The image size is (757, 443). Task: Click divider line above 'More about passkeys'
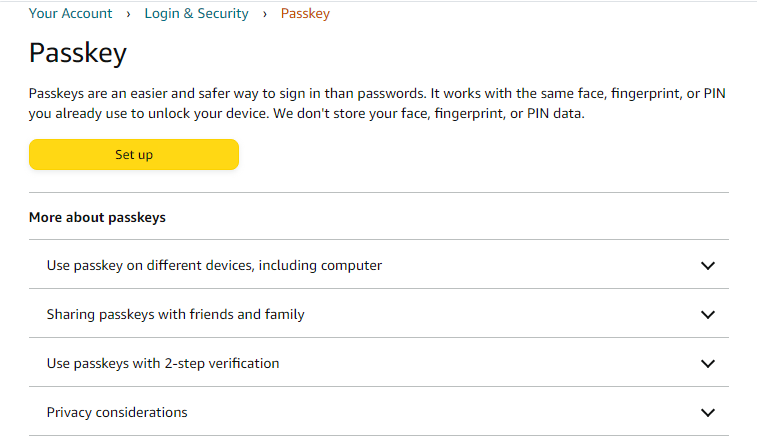point(378,192)
